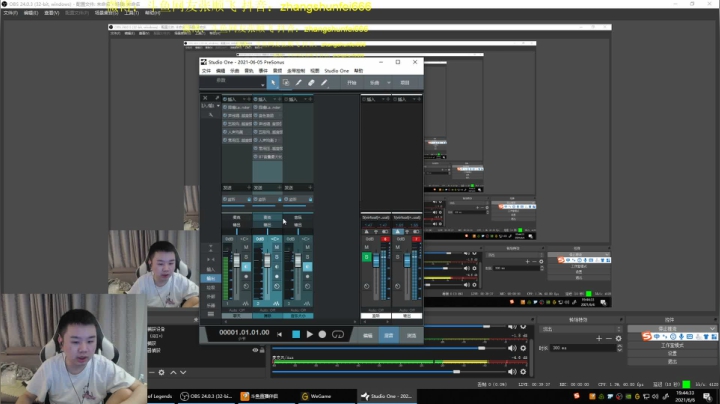This screenshot has height=404, width=720.
Task: Toggle green Solo on main output channel
Action: [x=366, y=257]
